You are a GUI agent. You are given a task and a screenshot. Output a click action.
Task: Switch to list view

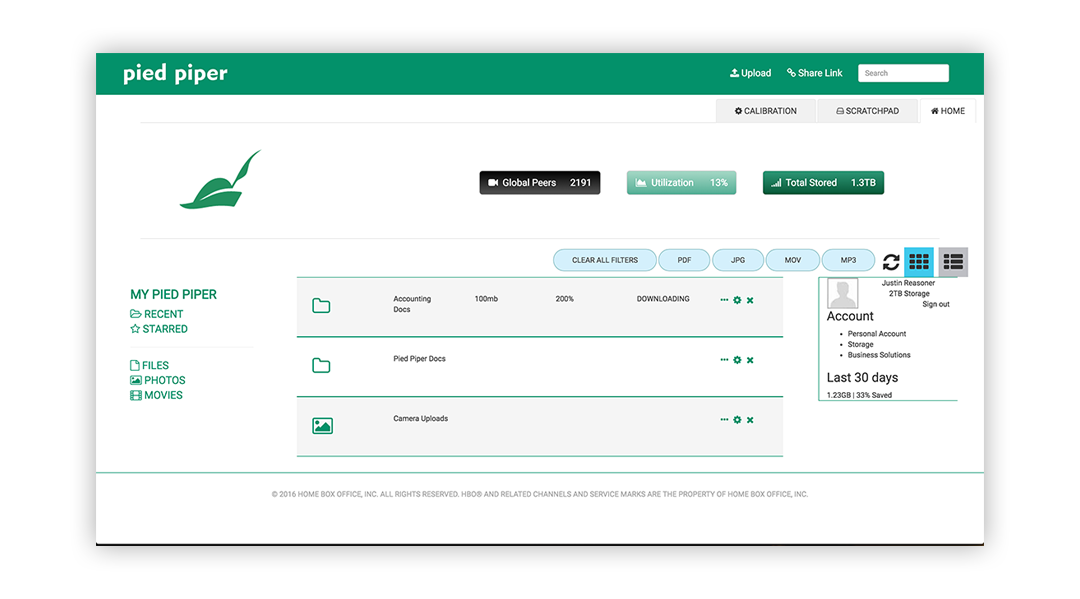pyautogui.click(x=953, y=262)
